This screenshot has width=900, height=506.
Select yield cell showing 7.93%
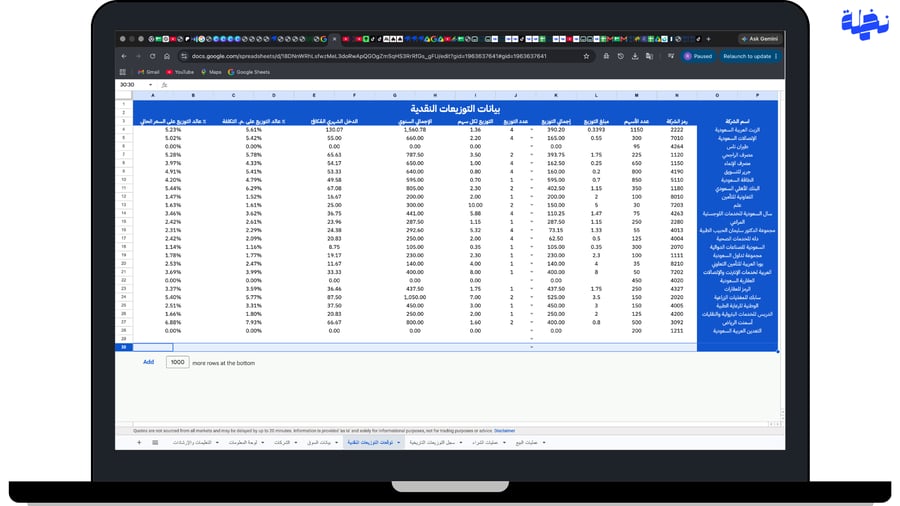(253, 322)
